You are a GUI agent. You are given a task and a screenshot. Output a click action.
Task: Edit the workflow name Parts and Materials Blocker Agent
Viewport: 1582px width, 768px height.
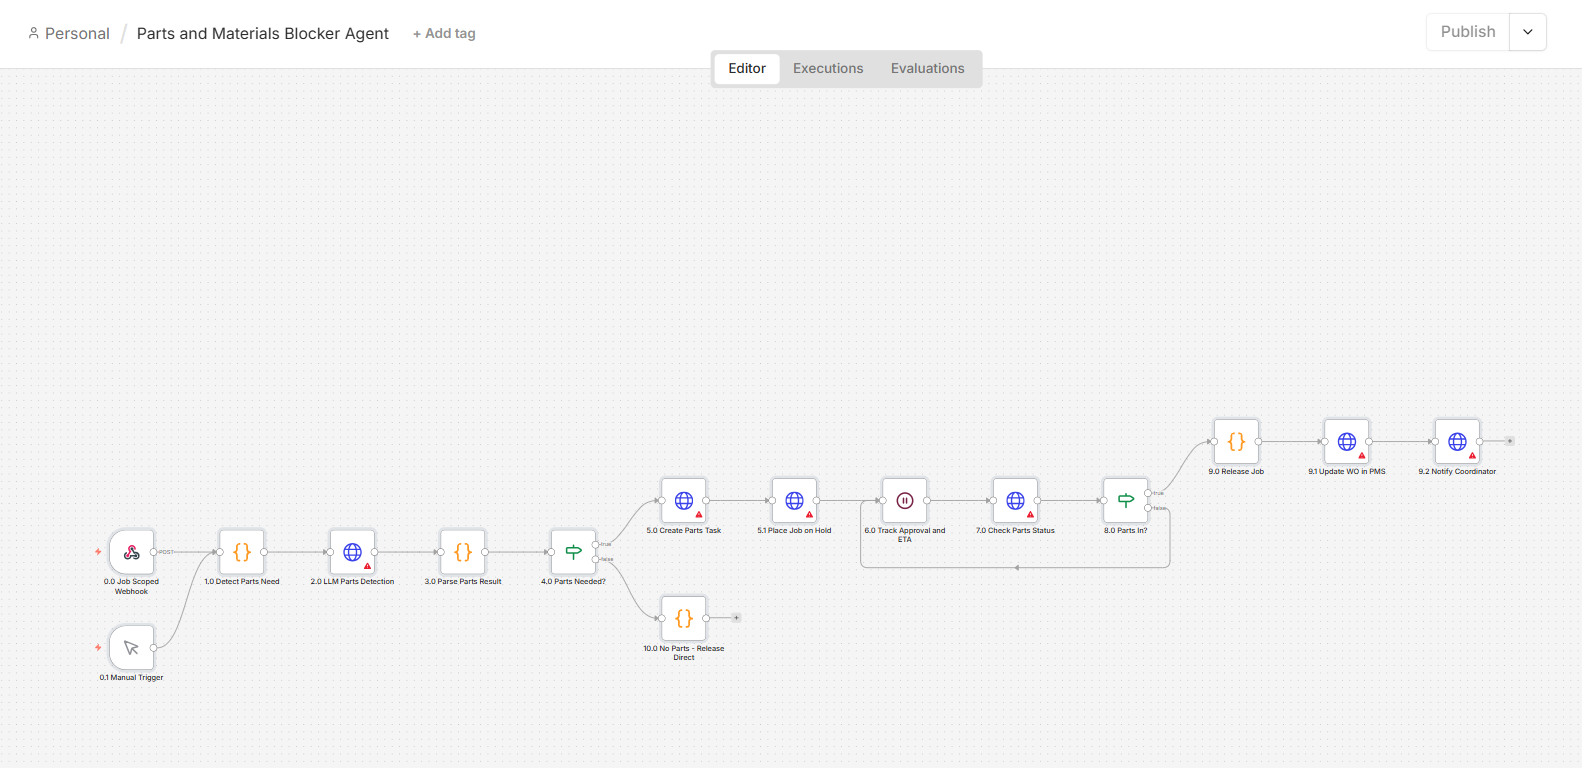click(x=263, y=34)
